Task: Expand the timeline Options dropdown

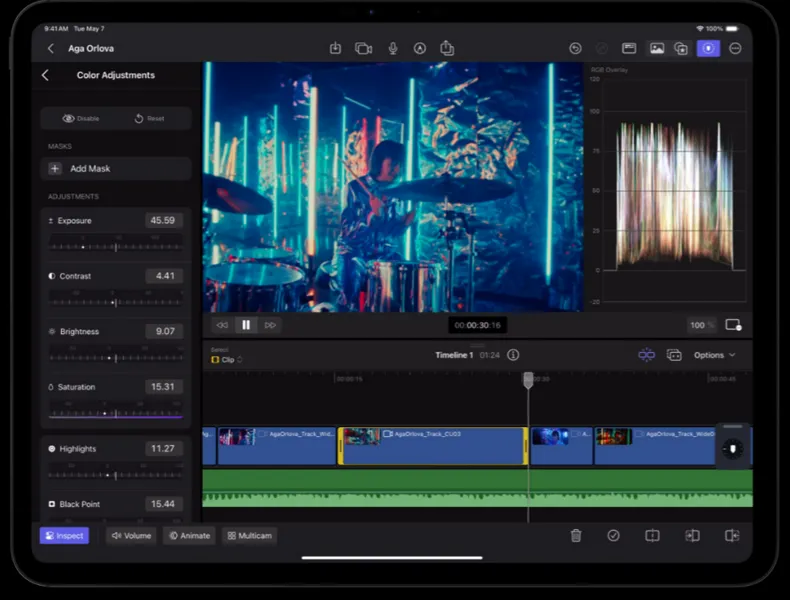Action: coord(714,355)
